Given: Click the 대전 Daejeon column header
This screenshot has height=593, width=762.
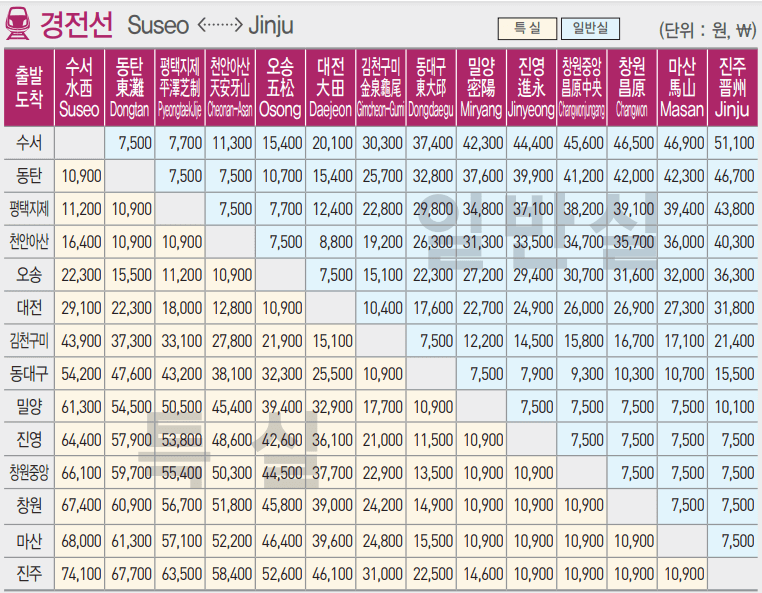Looking at the screenshot, I should (330, 87).
